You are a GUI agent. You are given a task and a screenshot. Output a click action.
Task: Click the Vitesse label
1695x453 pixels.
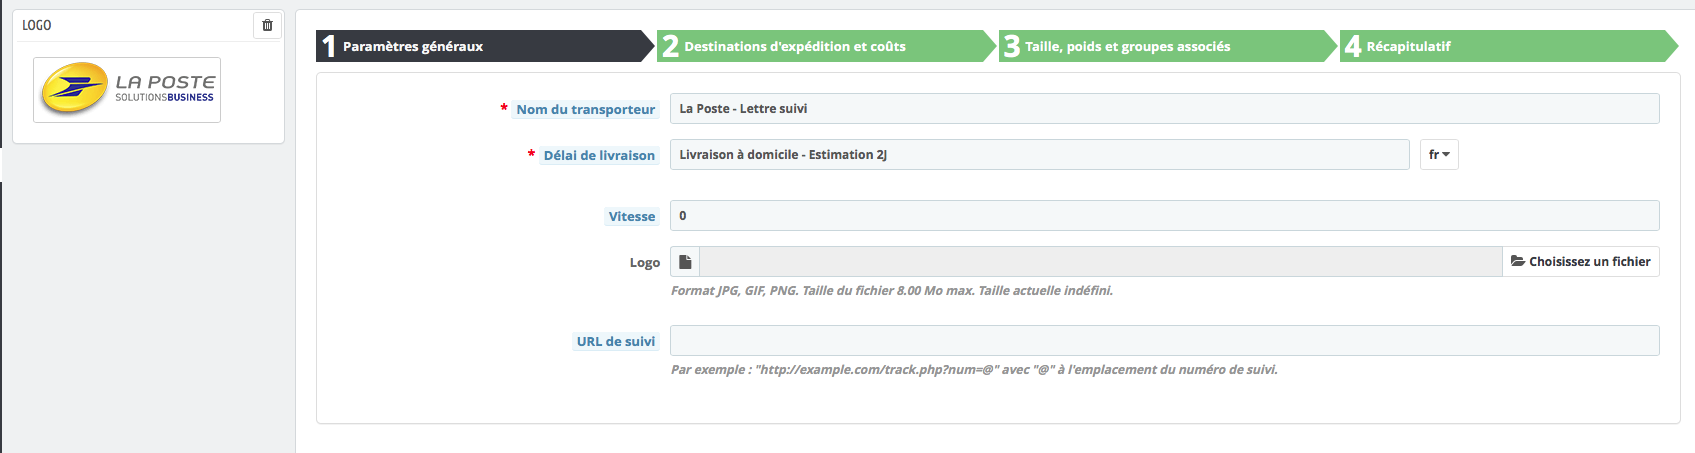coord(632,216)
